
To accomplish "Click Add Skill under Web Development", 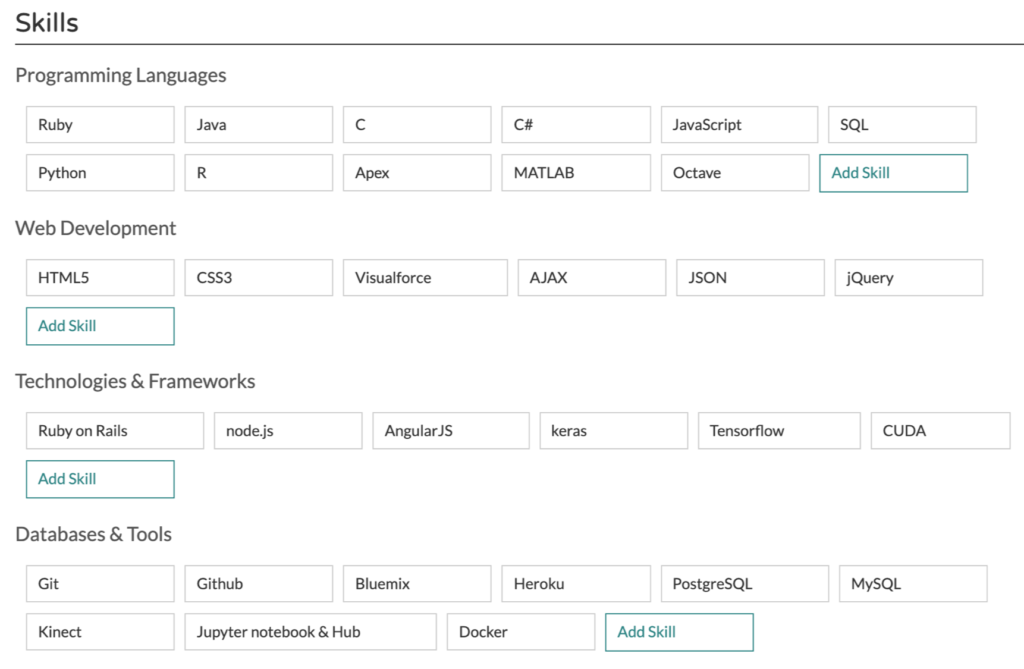I will point(100,326).
